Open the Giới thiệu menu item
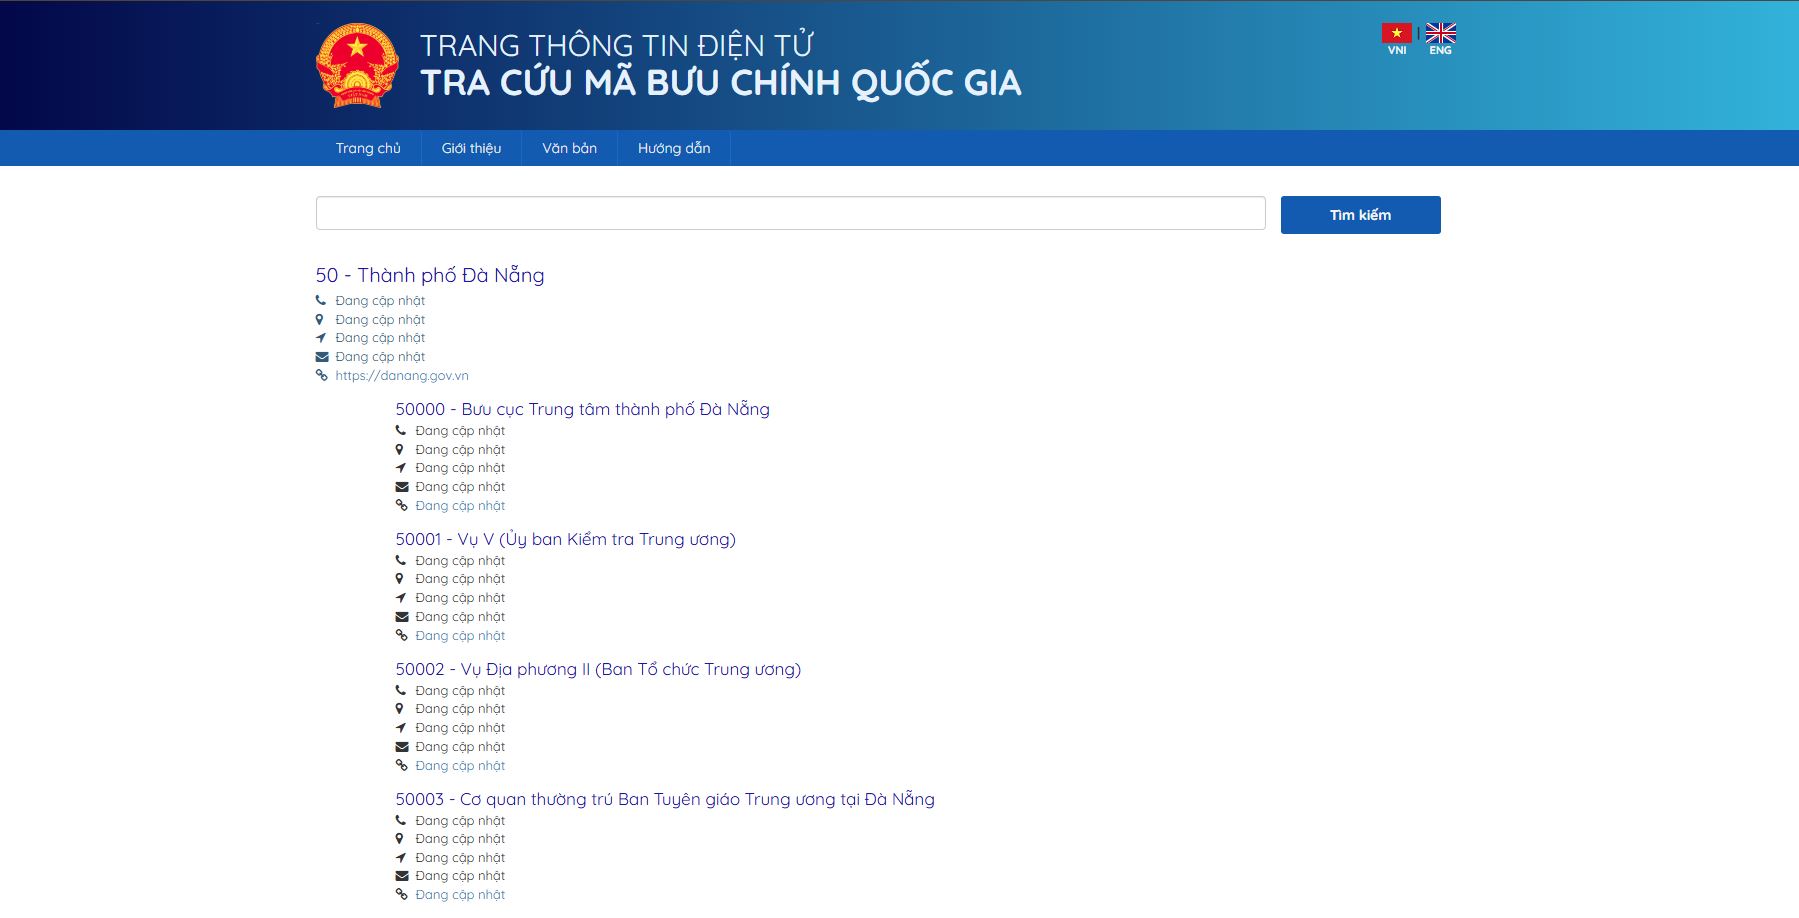The height and width of the screenshot is (918, 1799). point(471,148)
